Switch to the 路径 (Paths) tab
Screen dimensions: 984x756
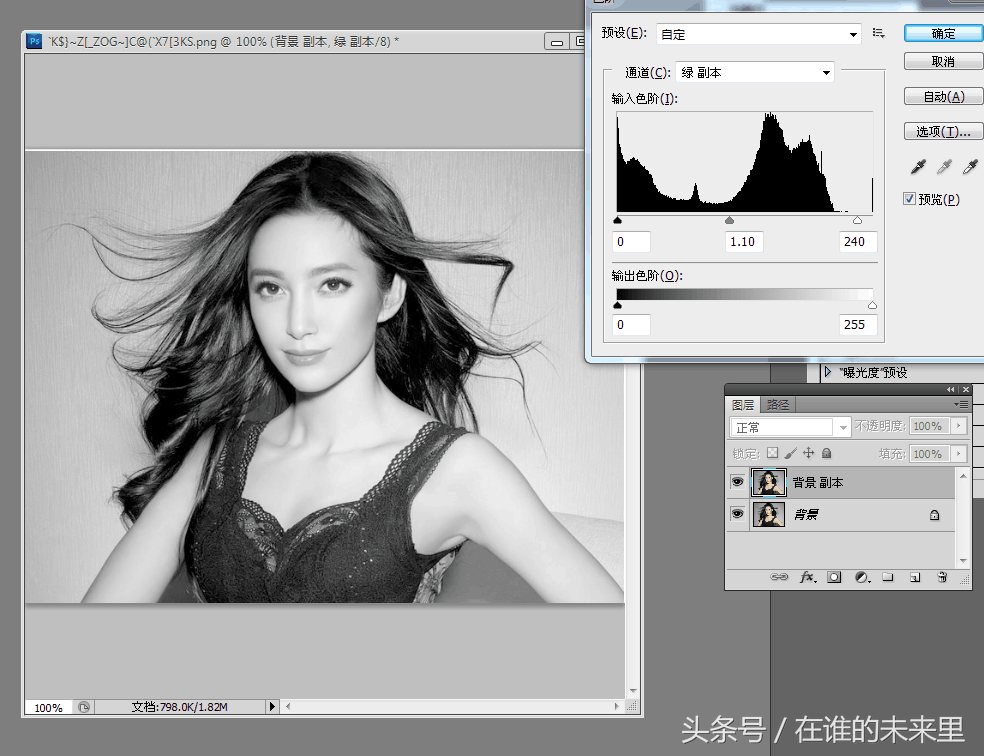pyautogui.click(x=777, y=405)
